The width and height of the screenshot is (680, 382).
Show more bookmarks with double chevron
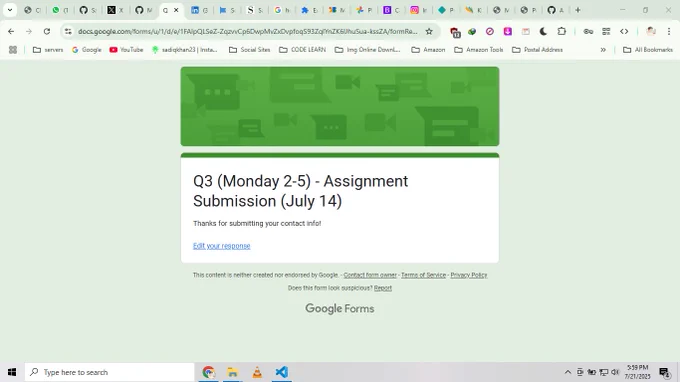(x=603, y=50)
